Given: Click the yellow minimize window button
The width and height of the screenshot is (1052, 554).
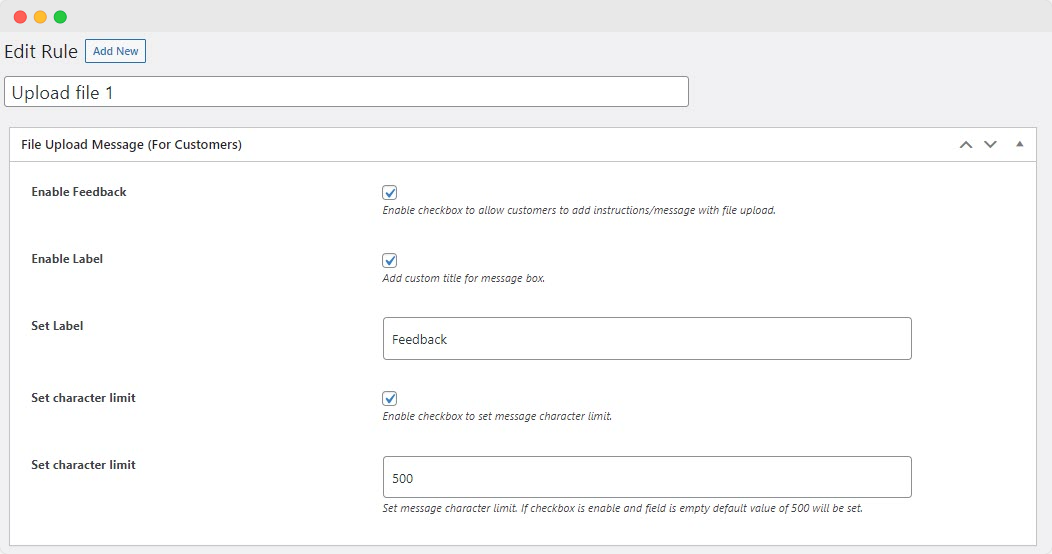Looking at the screenshot, I should tap(40, 17).
